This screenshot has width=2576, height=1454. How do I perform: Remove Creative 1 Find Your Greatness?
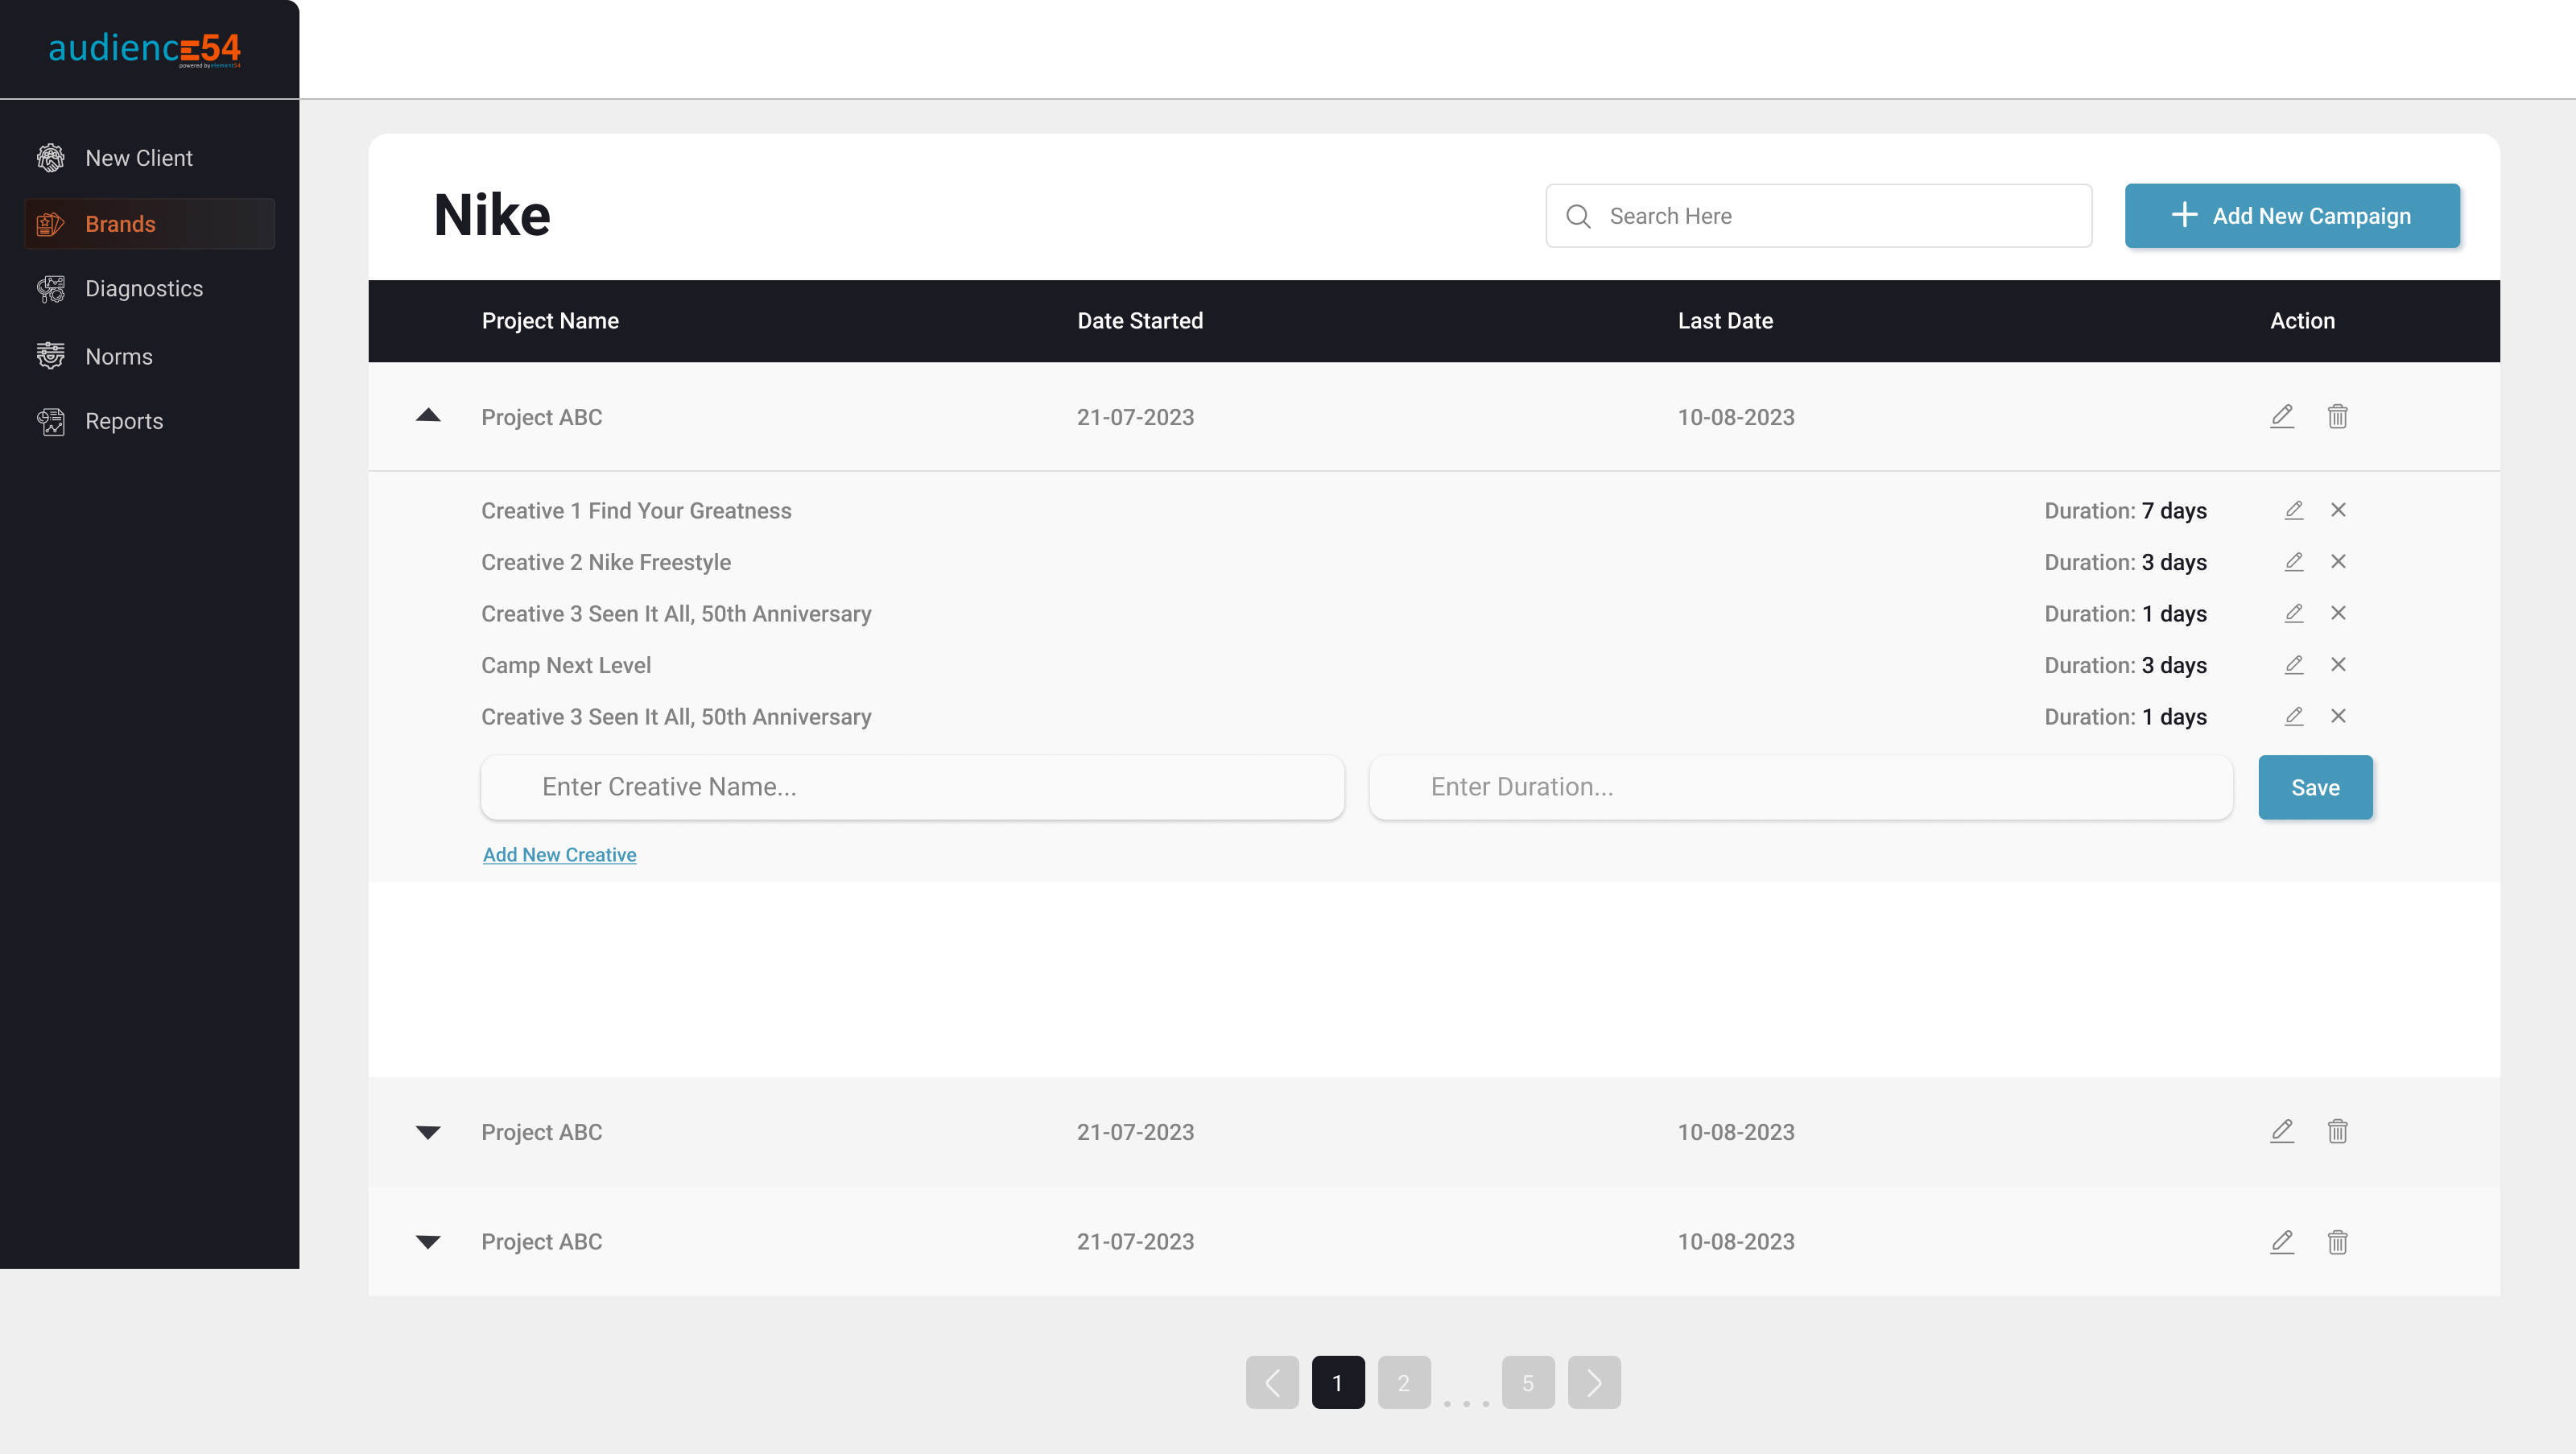pyautogui.click(x=2338, y=510)
